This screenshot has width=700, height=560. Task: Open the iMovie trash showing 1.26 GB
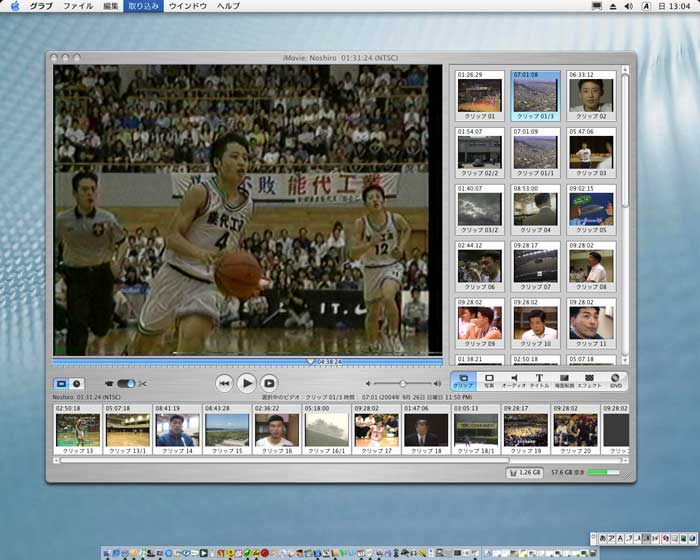(x=525, y=472)
